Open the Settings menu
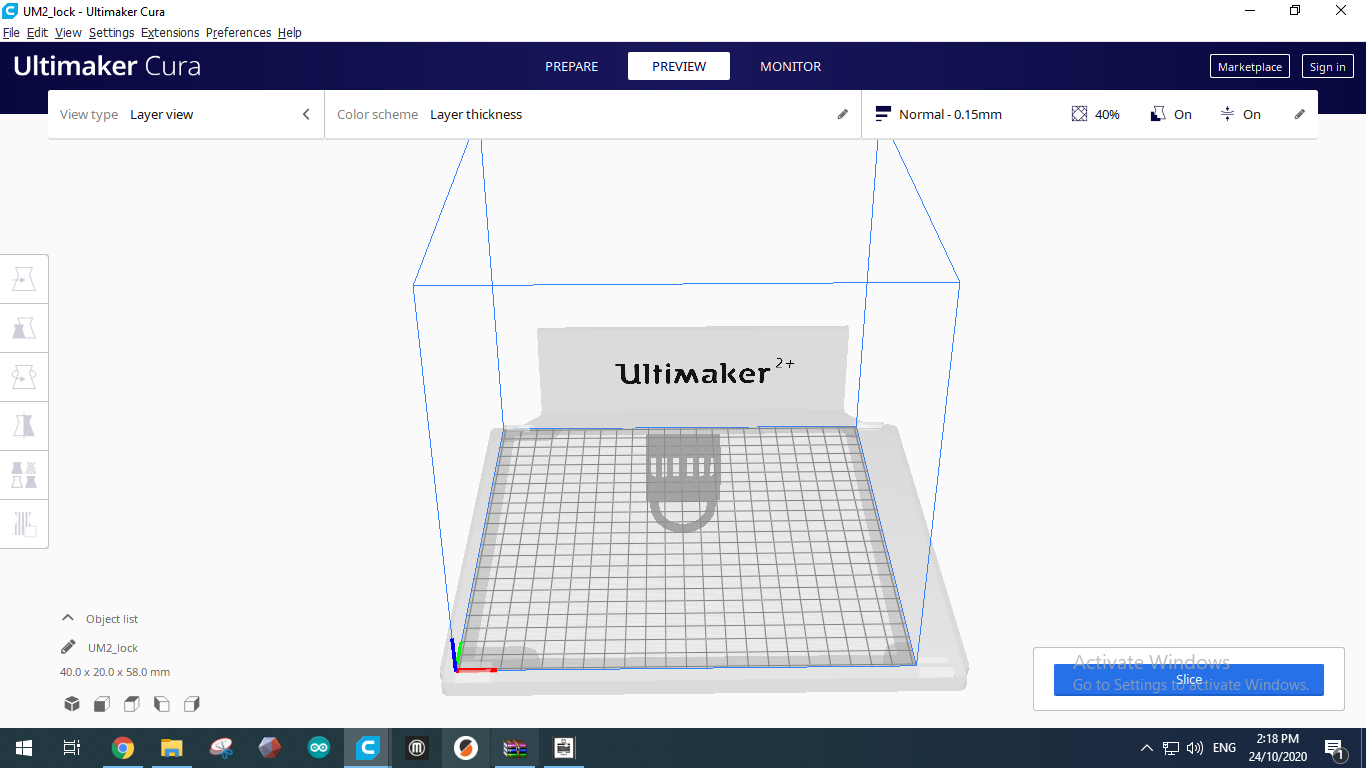 coord(111,32)
